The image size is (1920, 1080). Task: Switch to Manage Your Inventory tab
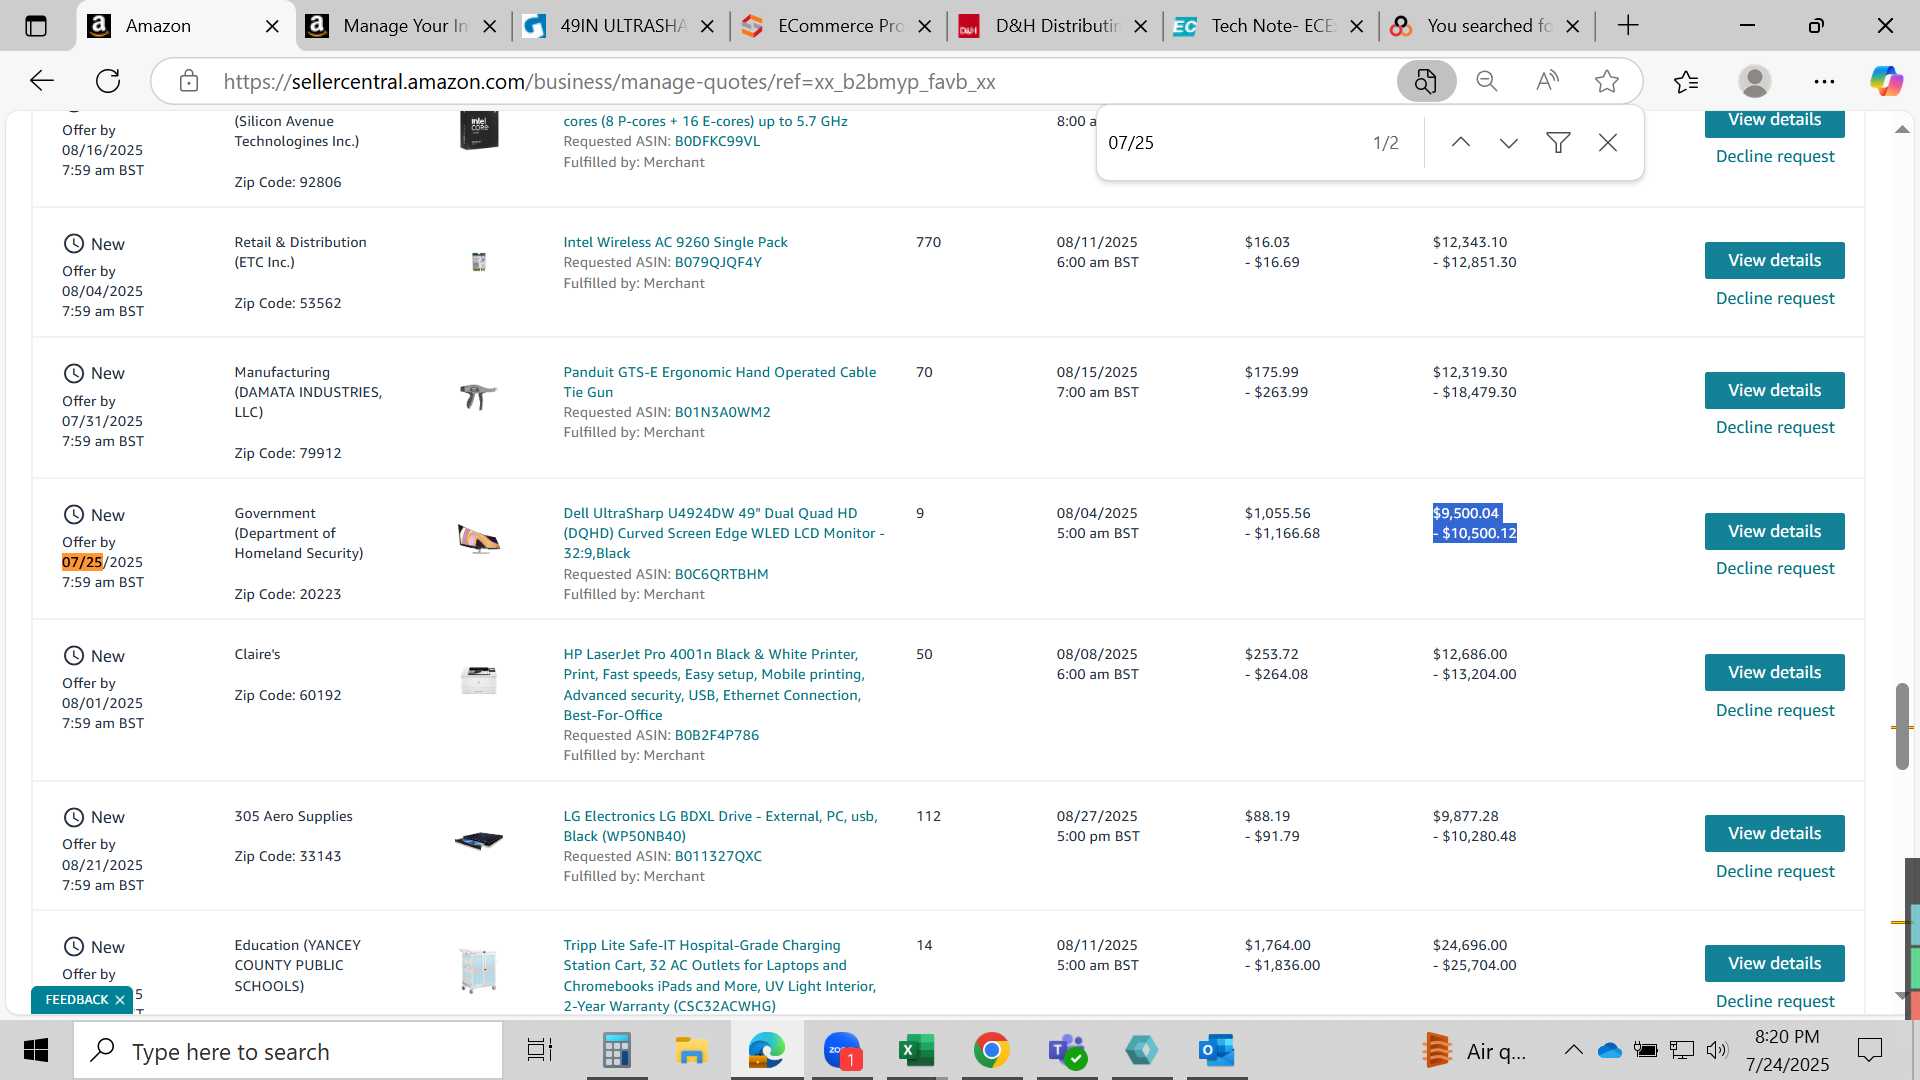click(x=403, y=26)
